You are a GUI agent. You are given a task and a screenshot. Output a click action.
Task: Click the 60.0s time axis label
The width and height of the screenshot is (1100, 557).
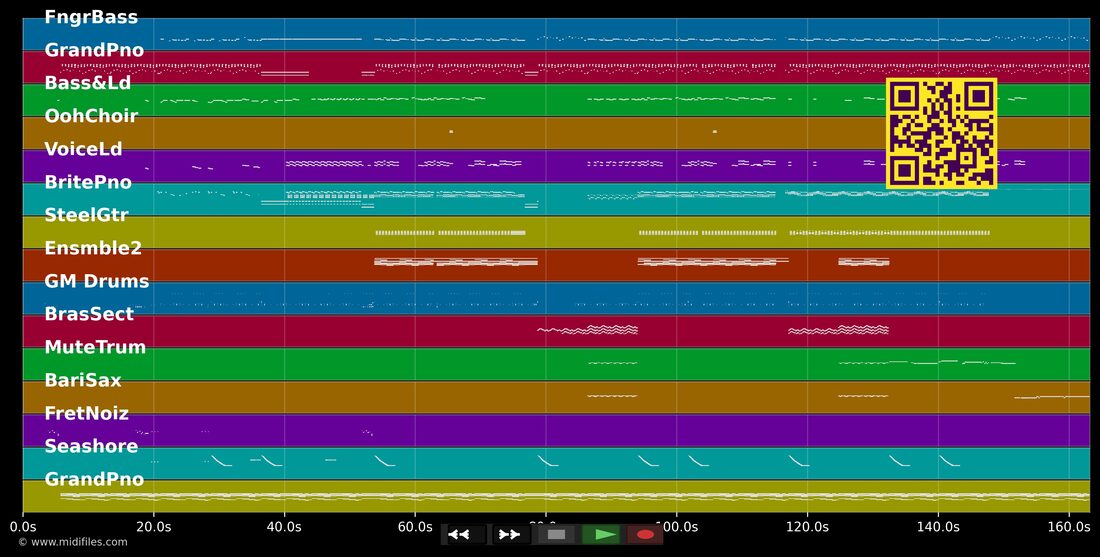(415, 525)
